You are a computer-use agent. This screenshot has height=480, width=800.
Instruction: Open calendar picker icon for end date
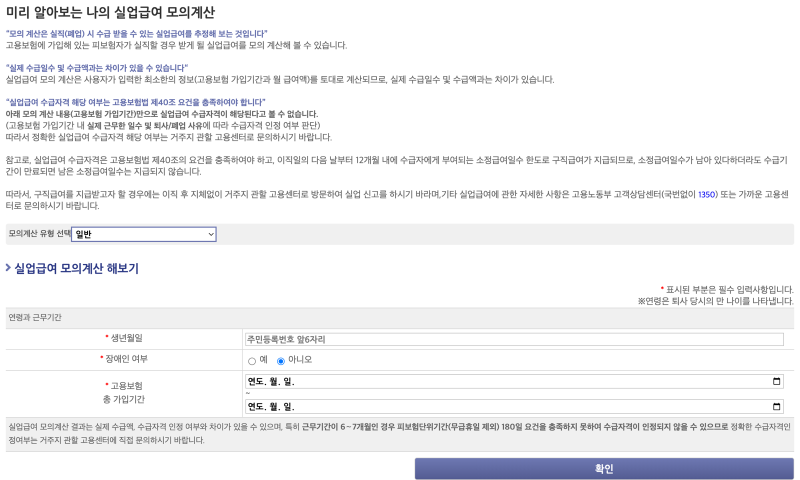tap(776, 407)
